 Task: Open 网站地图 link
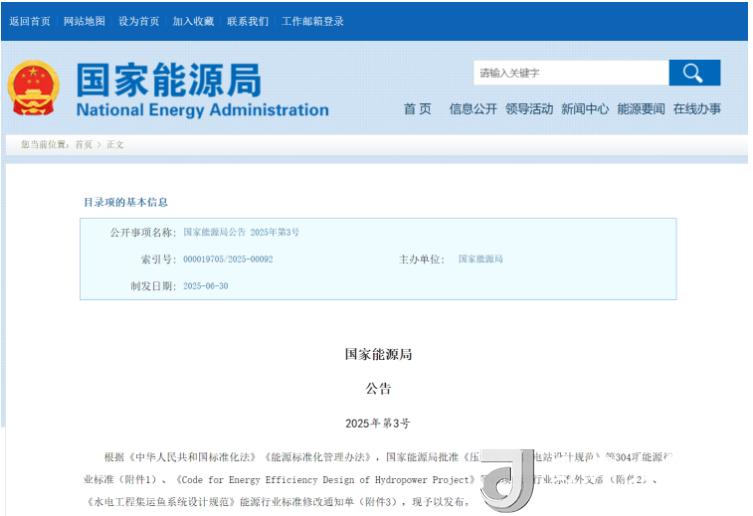tap(85, 21)
